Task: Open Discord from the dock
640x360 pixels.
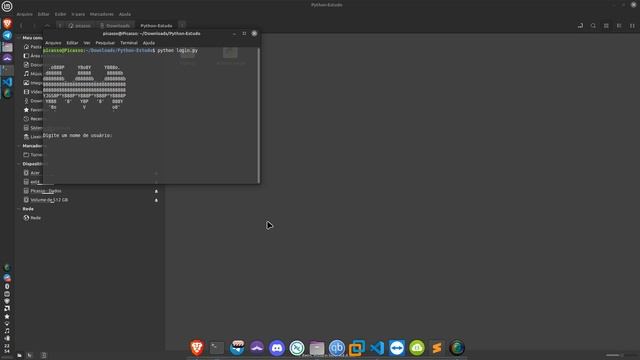Action: coord(277,348)
